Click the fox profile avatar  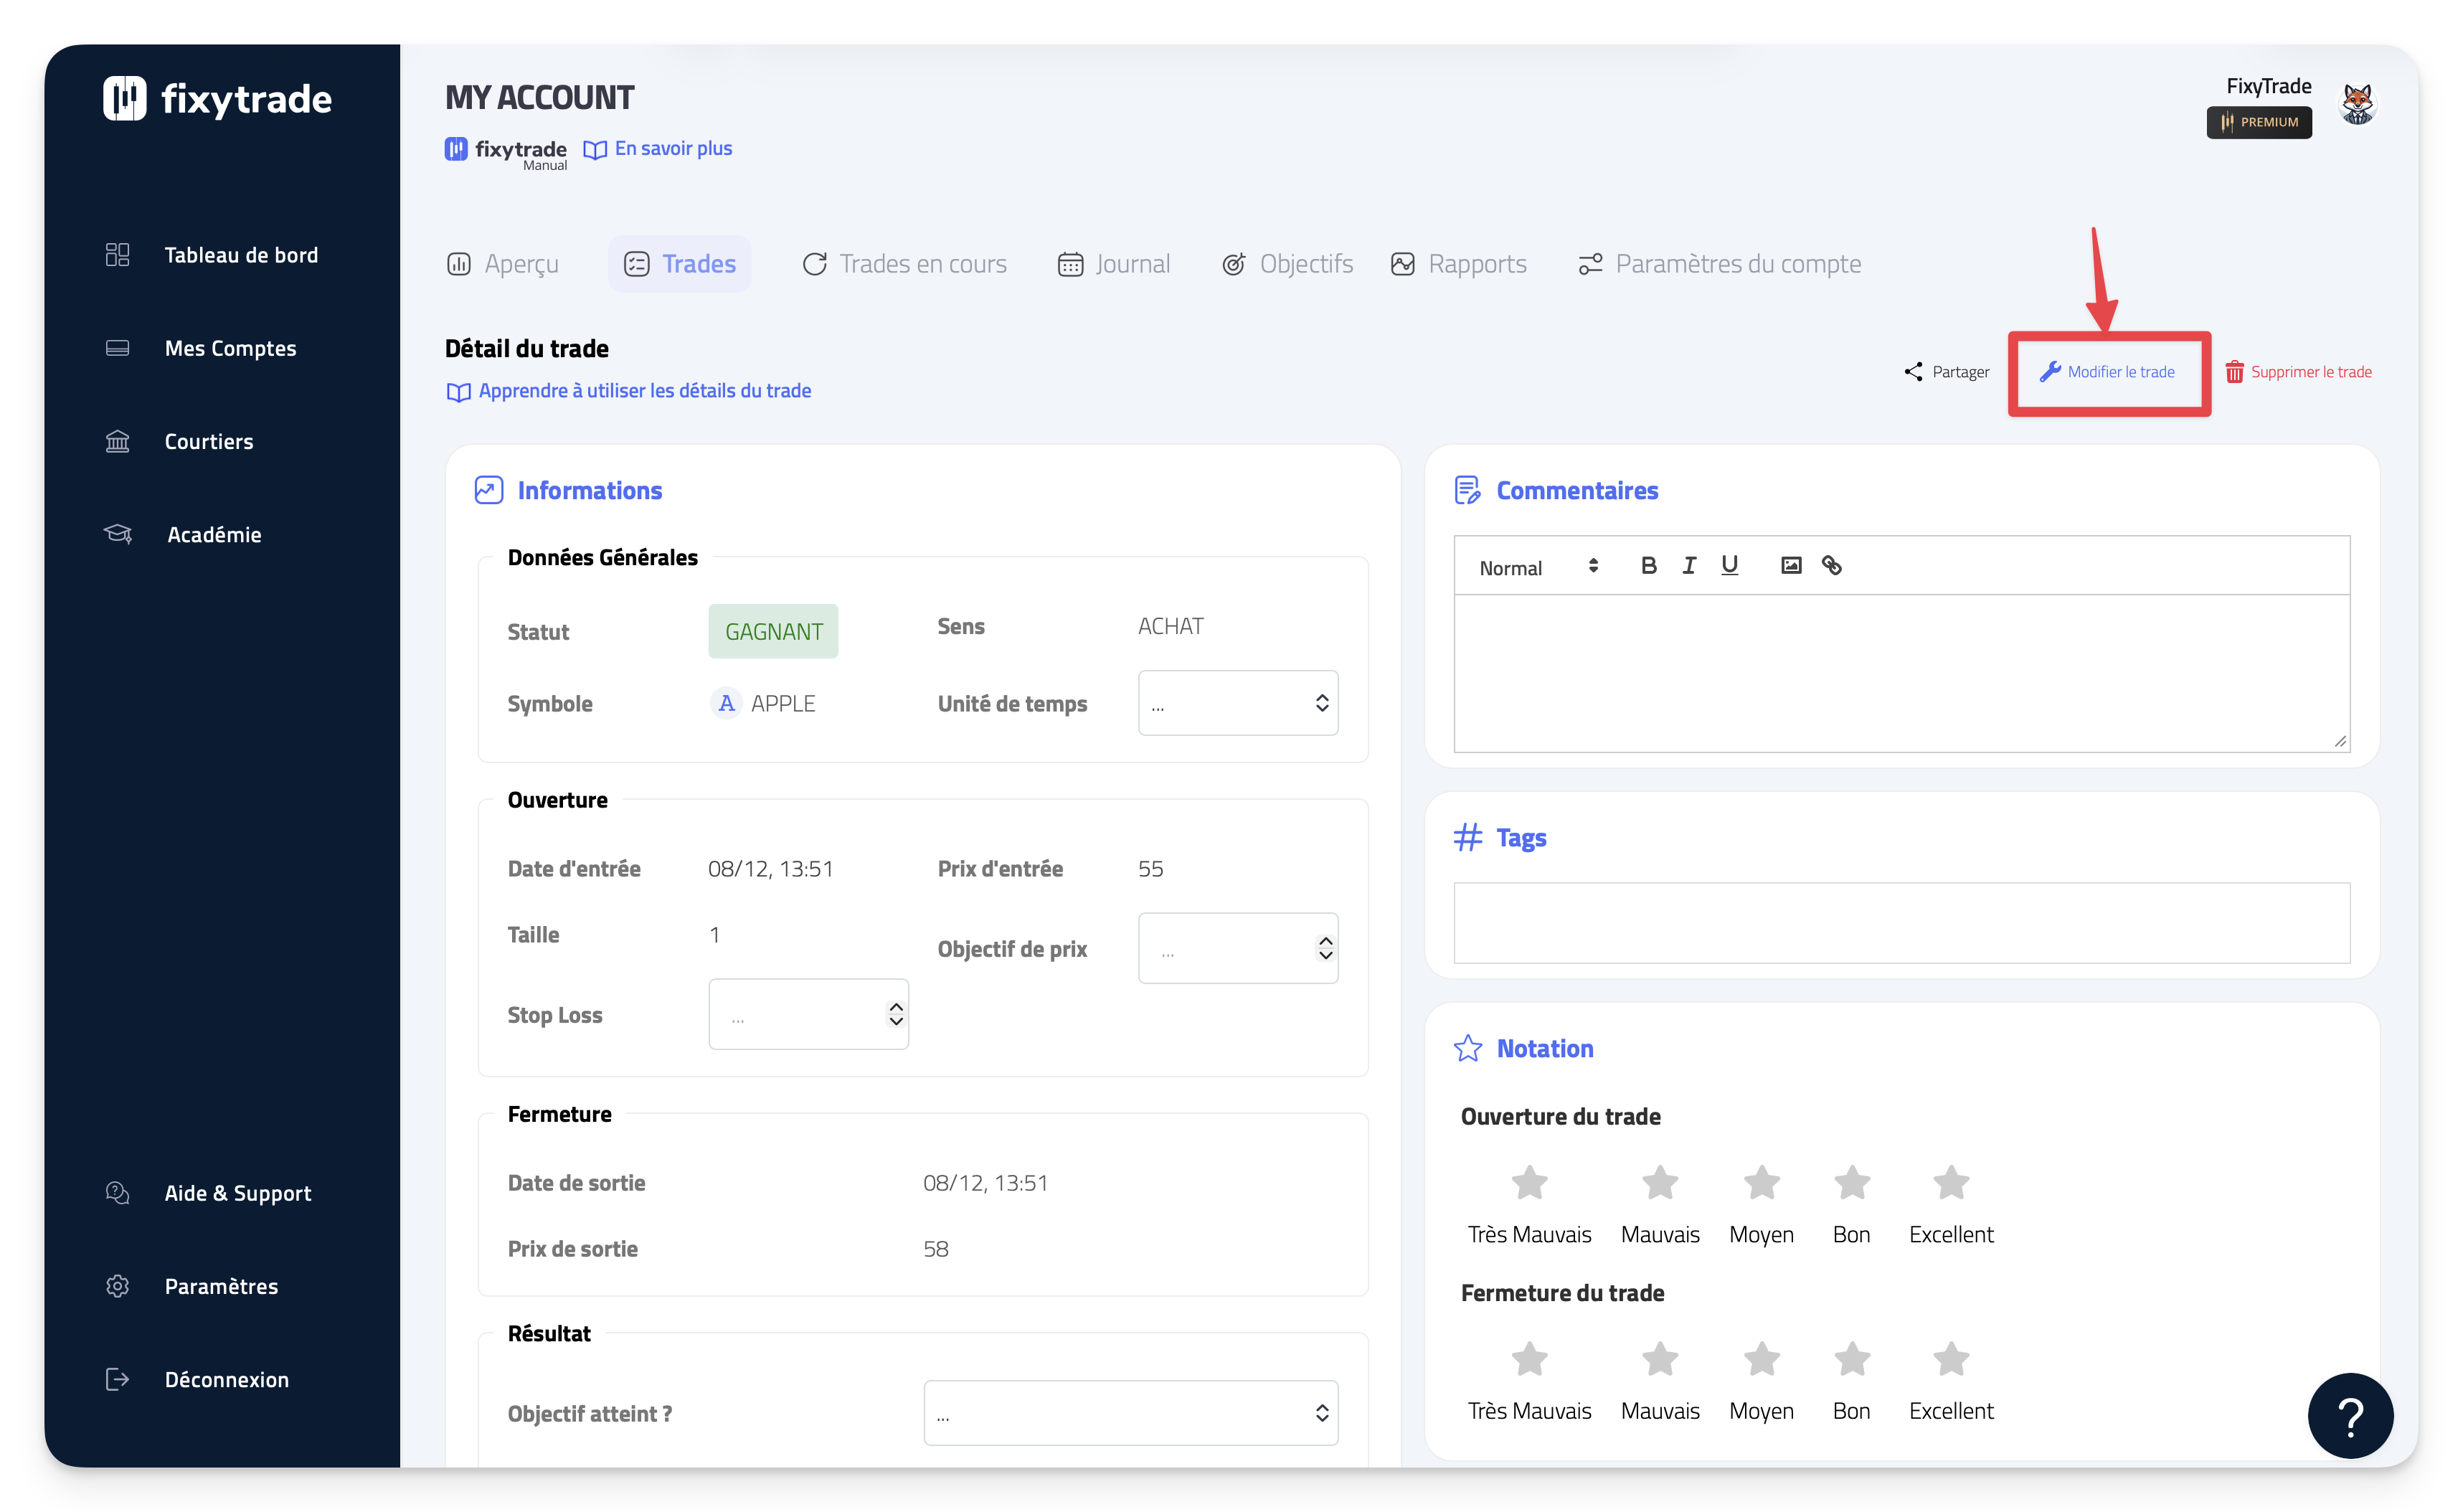click(x=2357, y=104)
